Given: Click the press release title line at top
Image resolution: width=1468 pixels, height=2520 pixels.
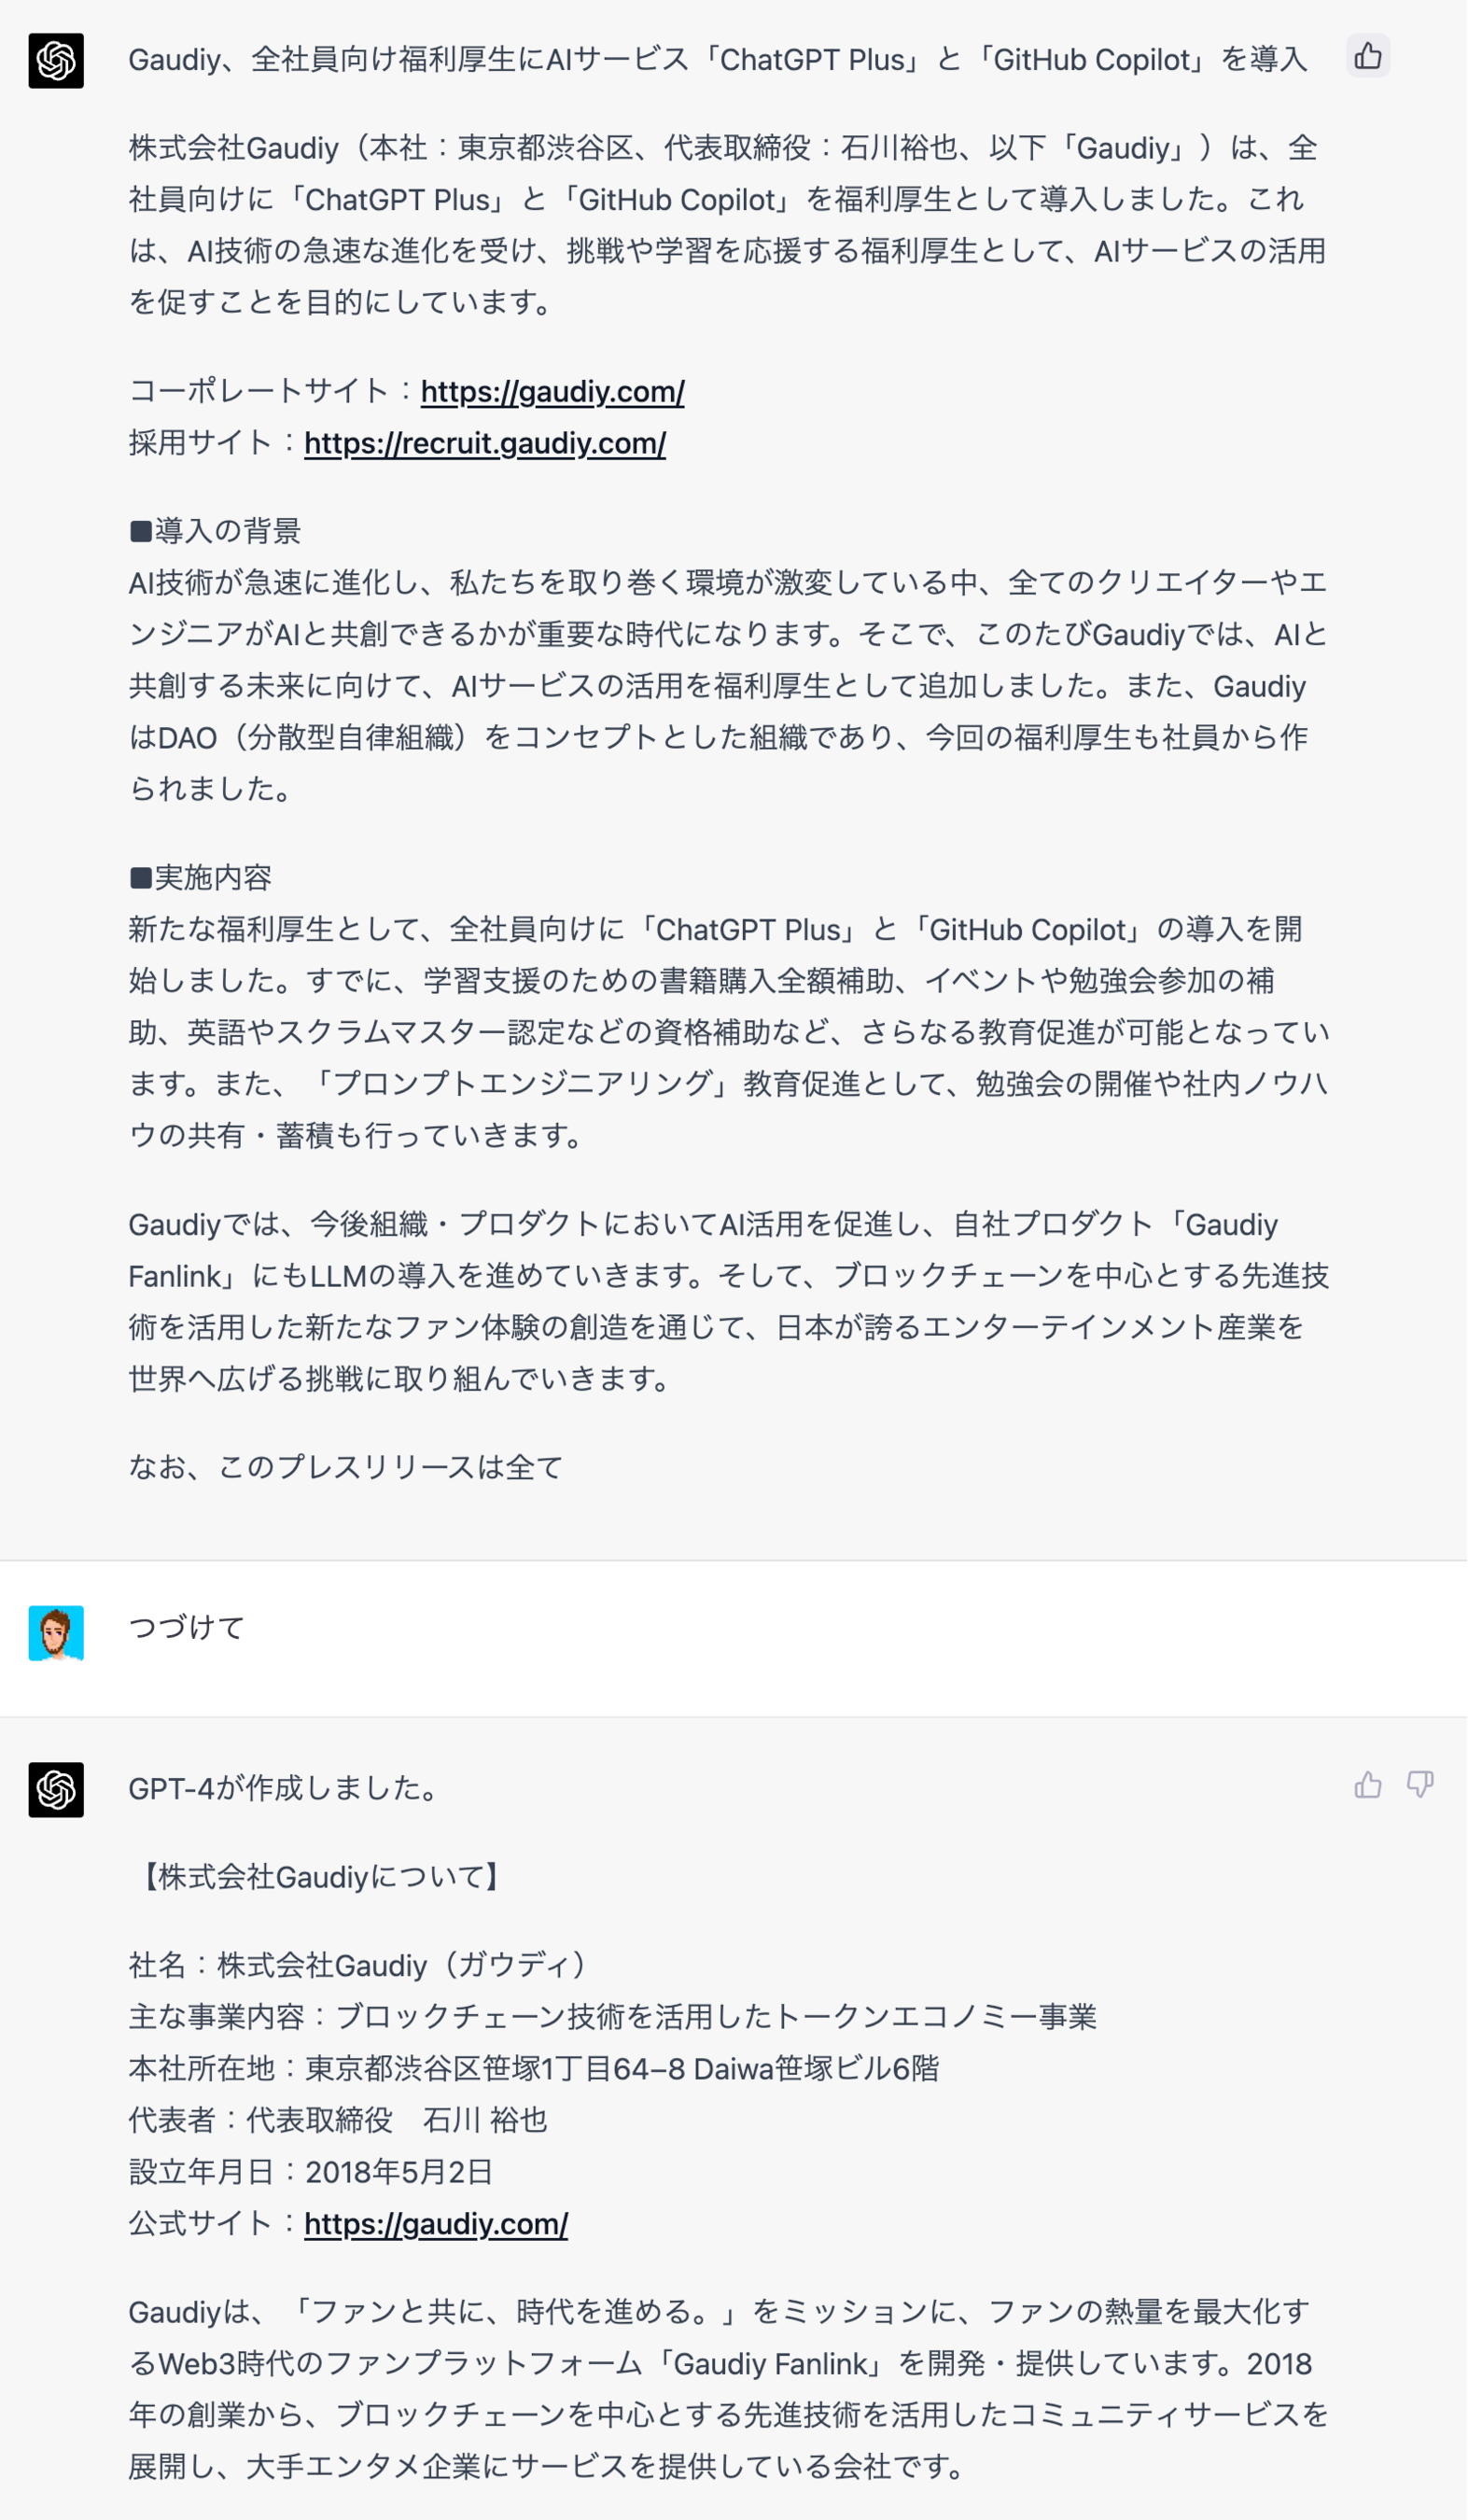Looking at the screenshot, I should (x=717, y=60).
